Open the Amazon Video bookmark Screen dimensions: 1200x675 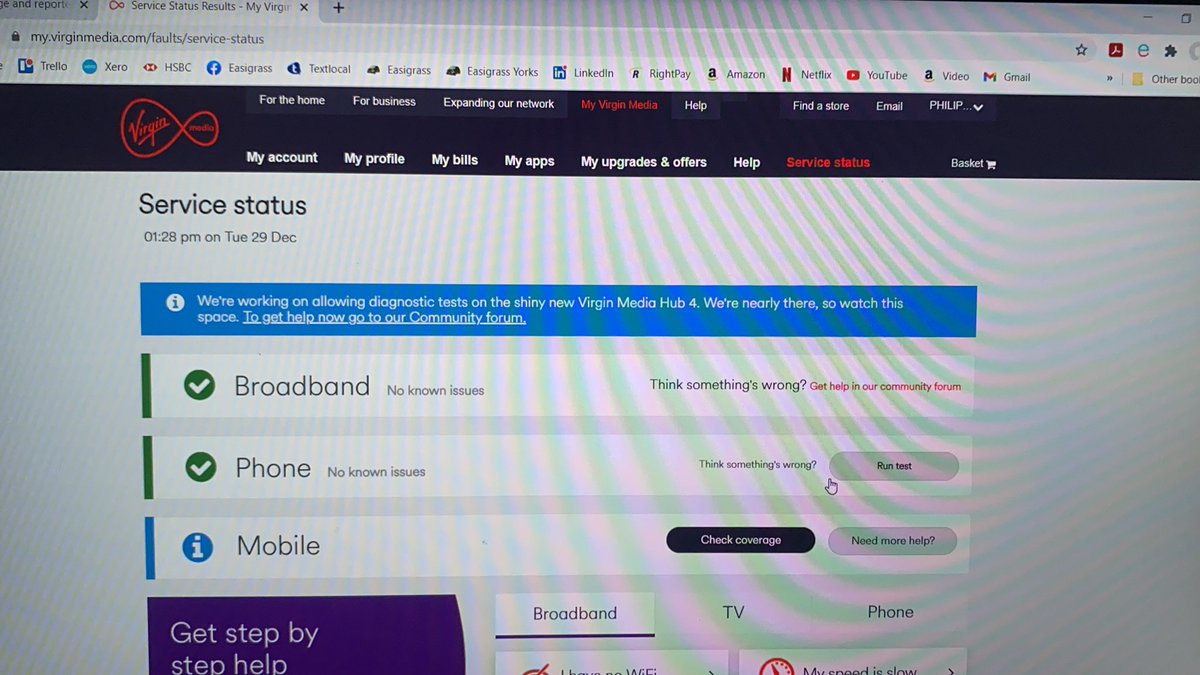(x=946, y=76)
